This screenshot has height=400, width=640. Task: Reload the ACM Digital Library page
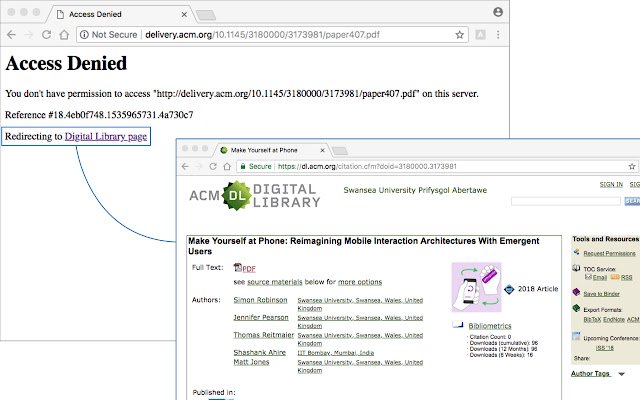pyautogui.click(x=213, y=167)
